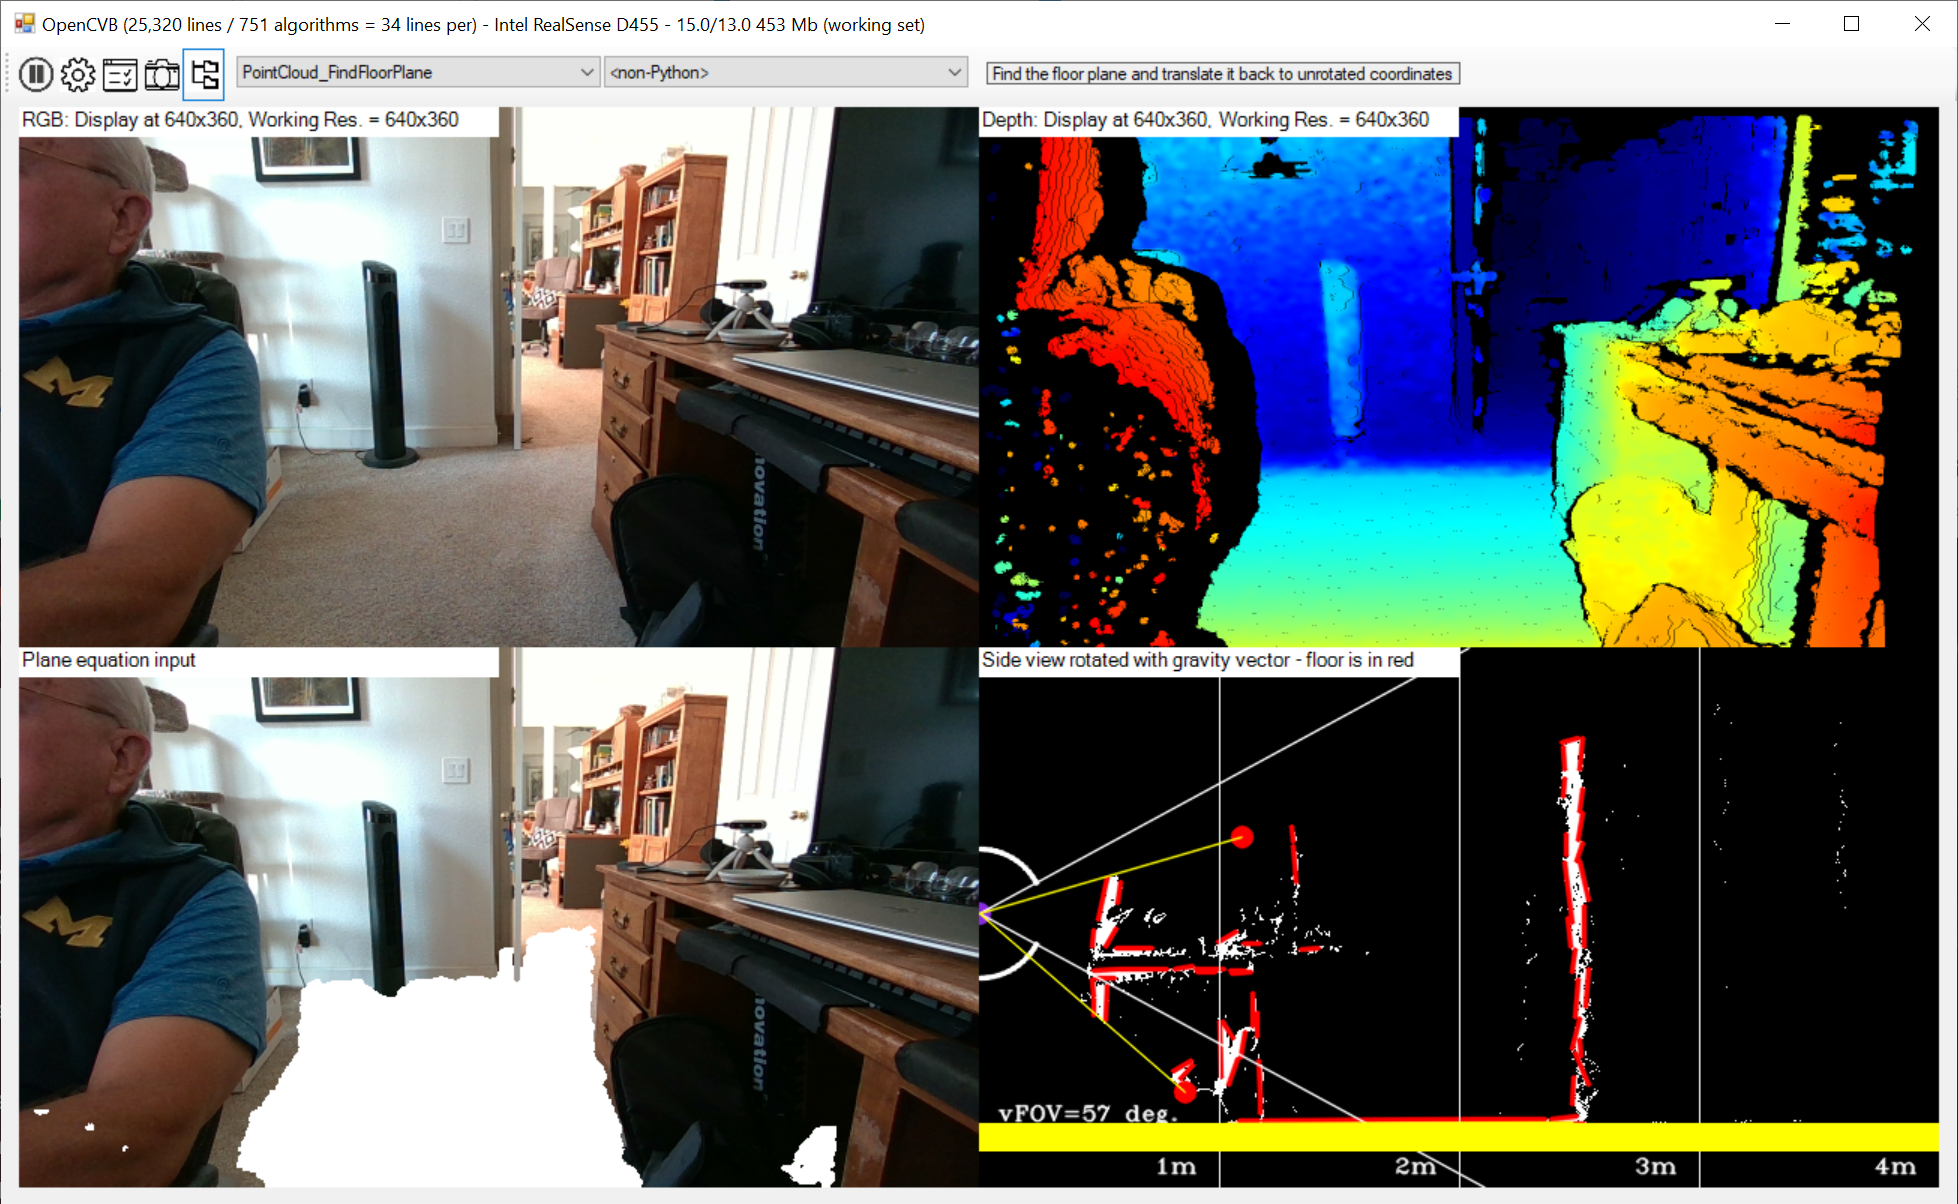
Task: Expand the PointCloud_FindFloorPlane algorithm dropdown
Action: pos(587,72)
